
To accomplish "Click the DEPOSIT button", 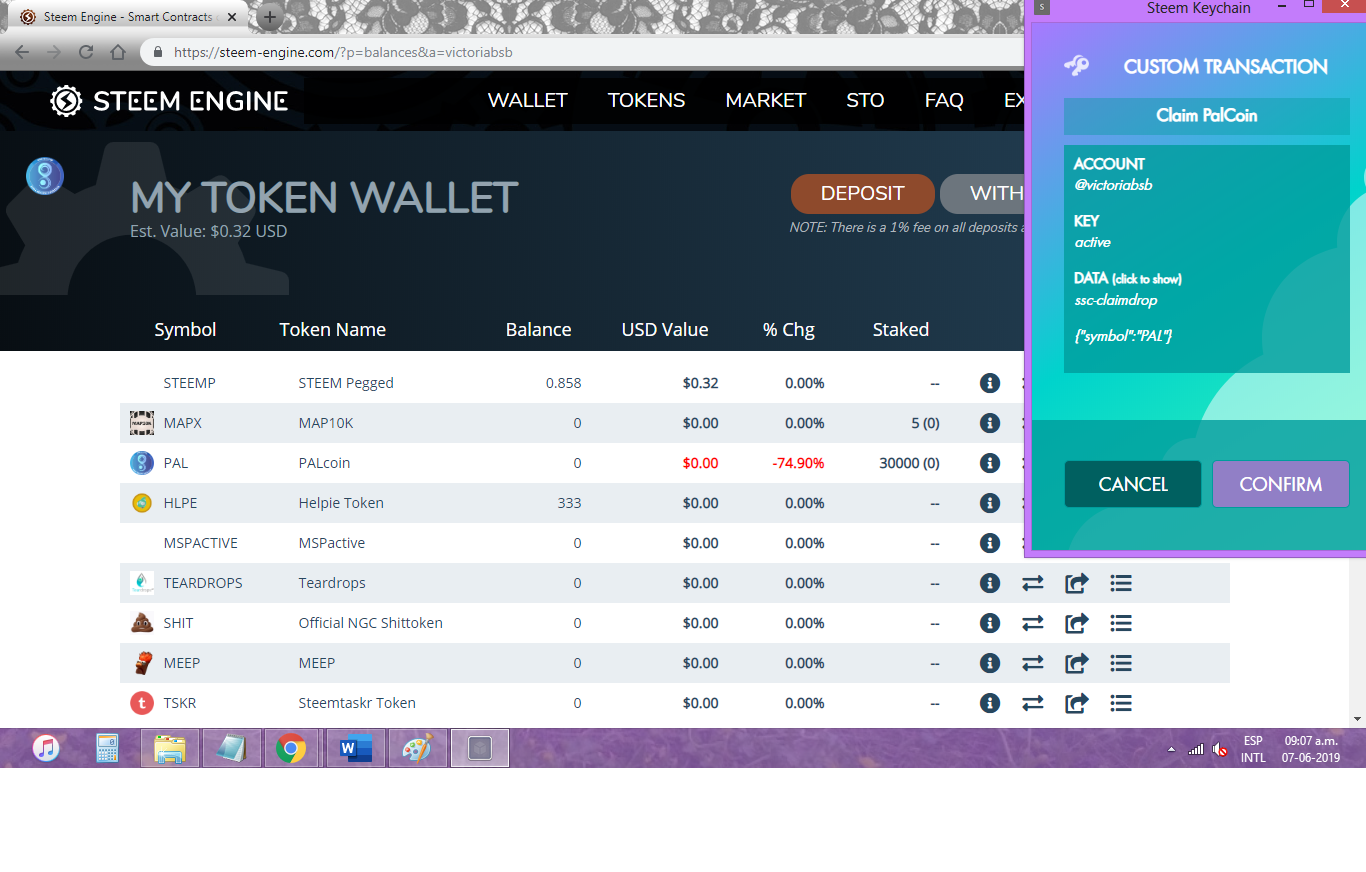I will 862,194.
